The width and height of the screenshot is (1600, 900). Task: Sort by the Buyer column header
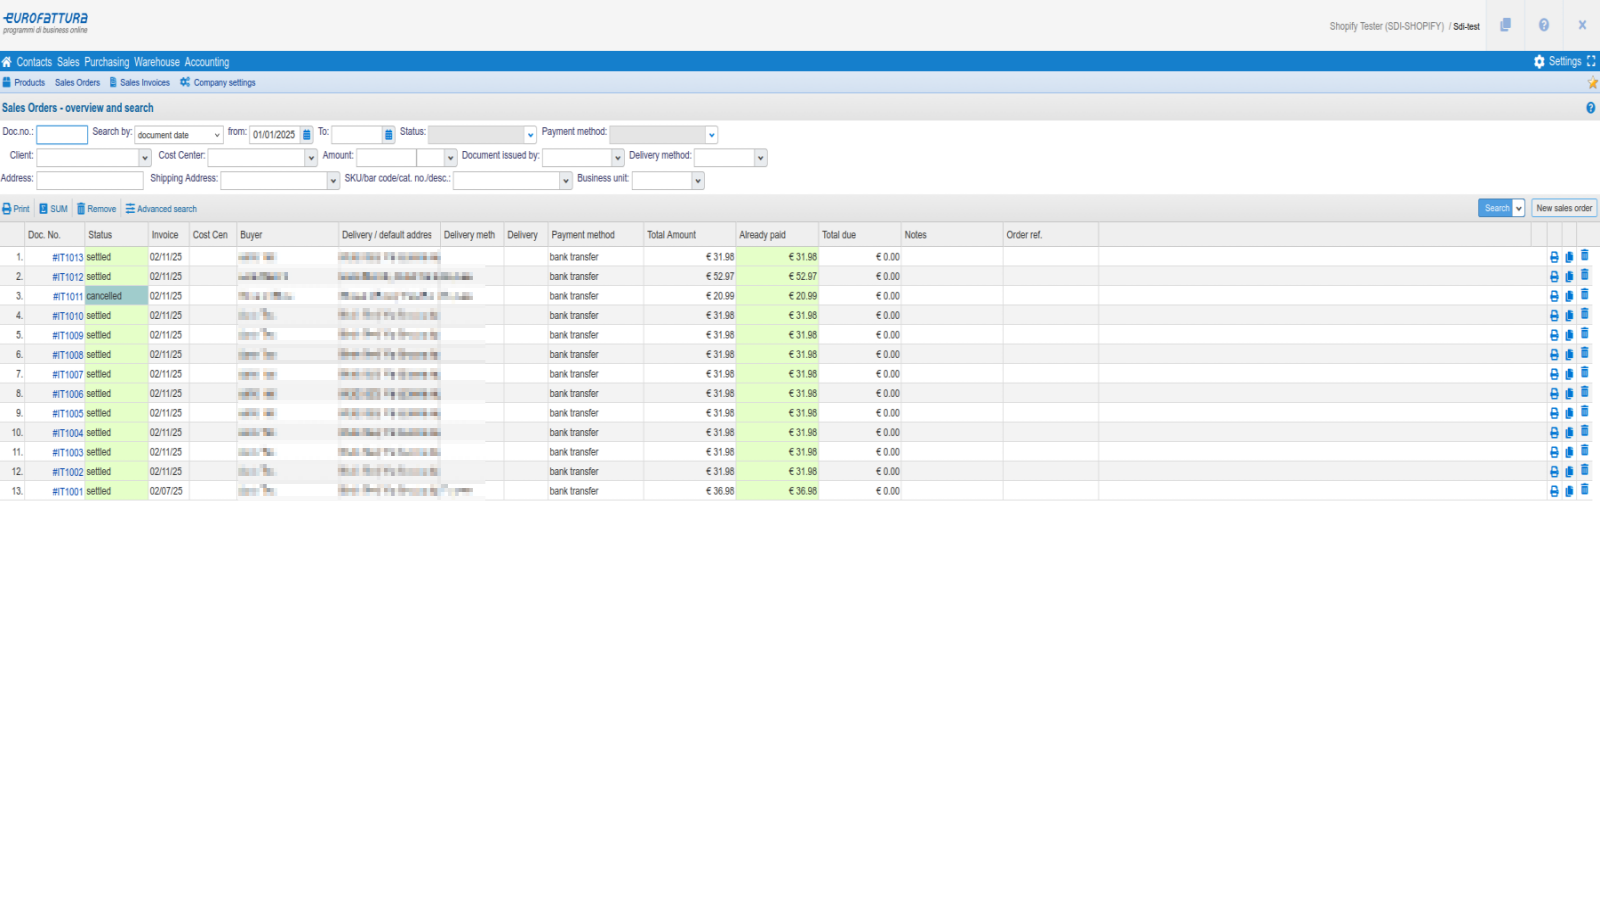(x=287, y=235)
